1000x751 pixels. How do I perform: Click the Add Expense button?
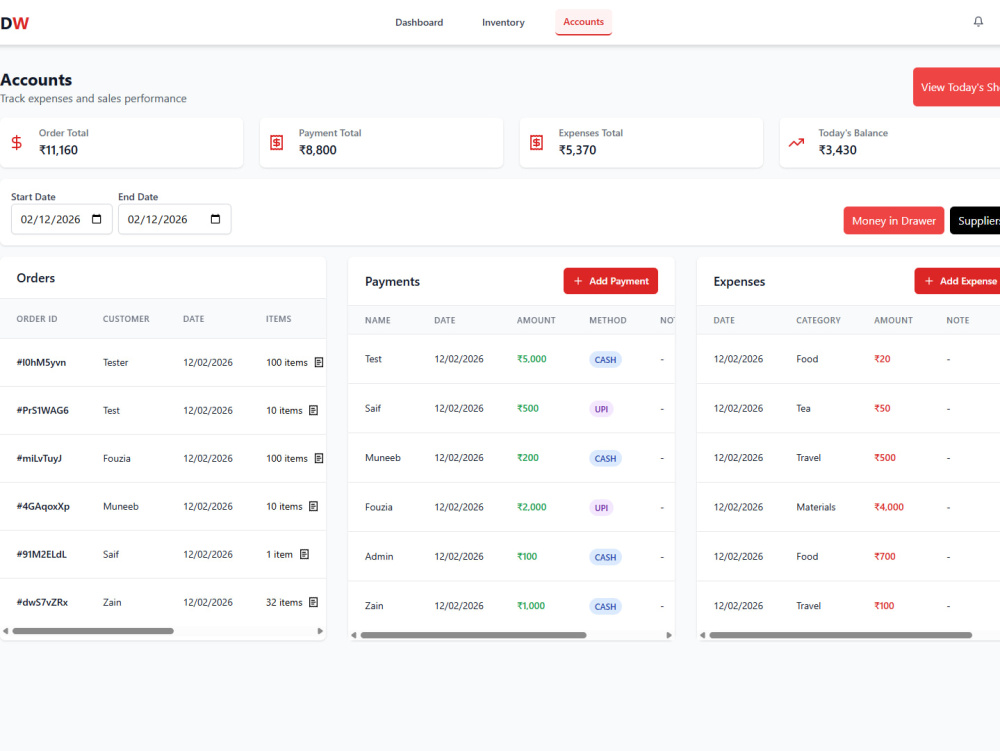pos(957,281)
